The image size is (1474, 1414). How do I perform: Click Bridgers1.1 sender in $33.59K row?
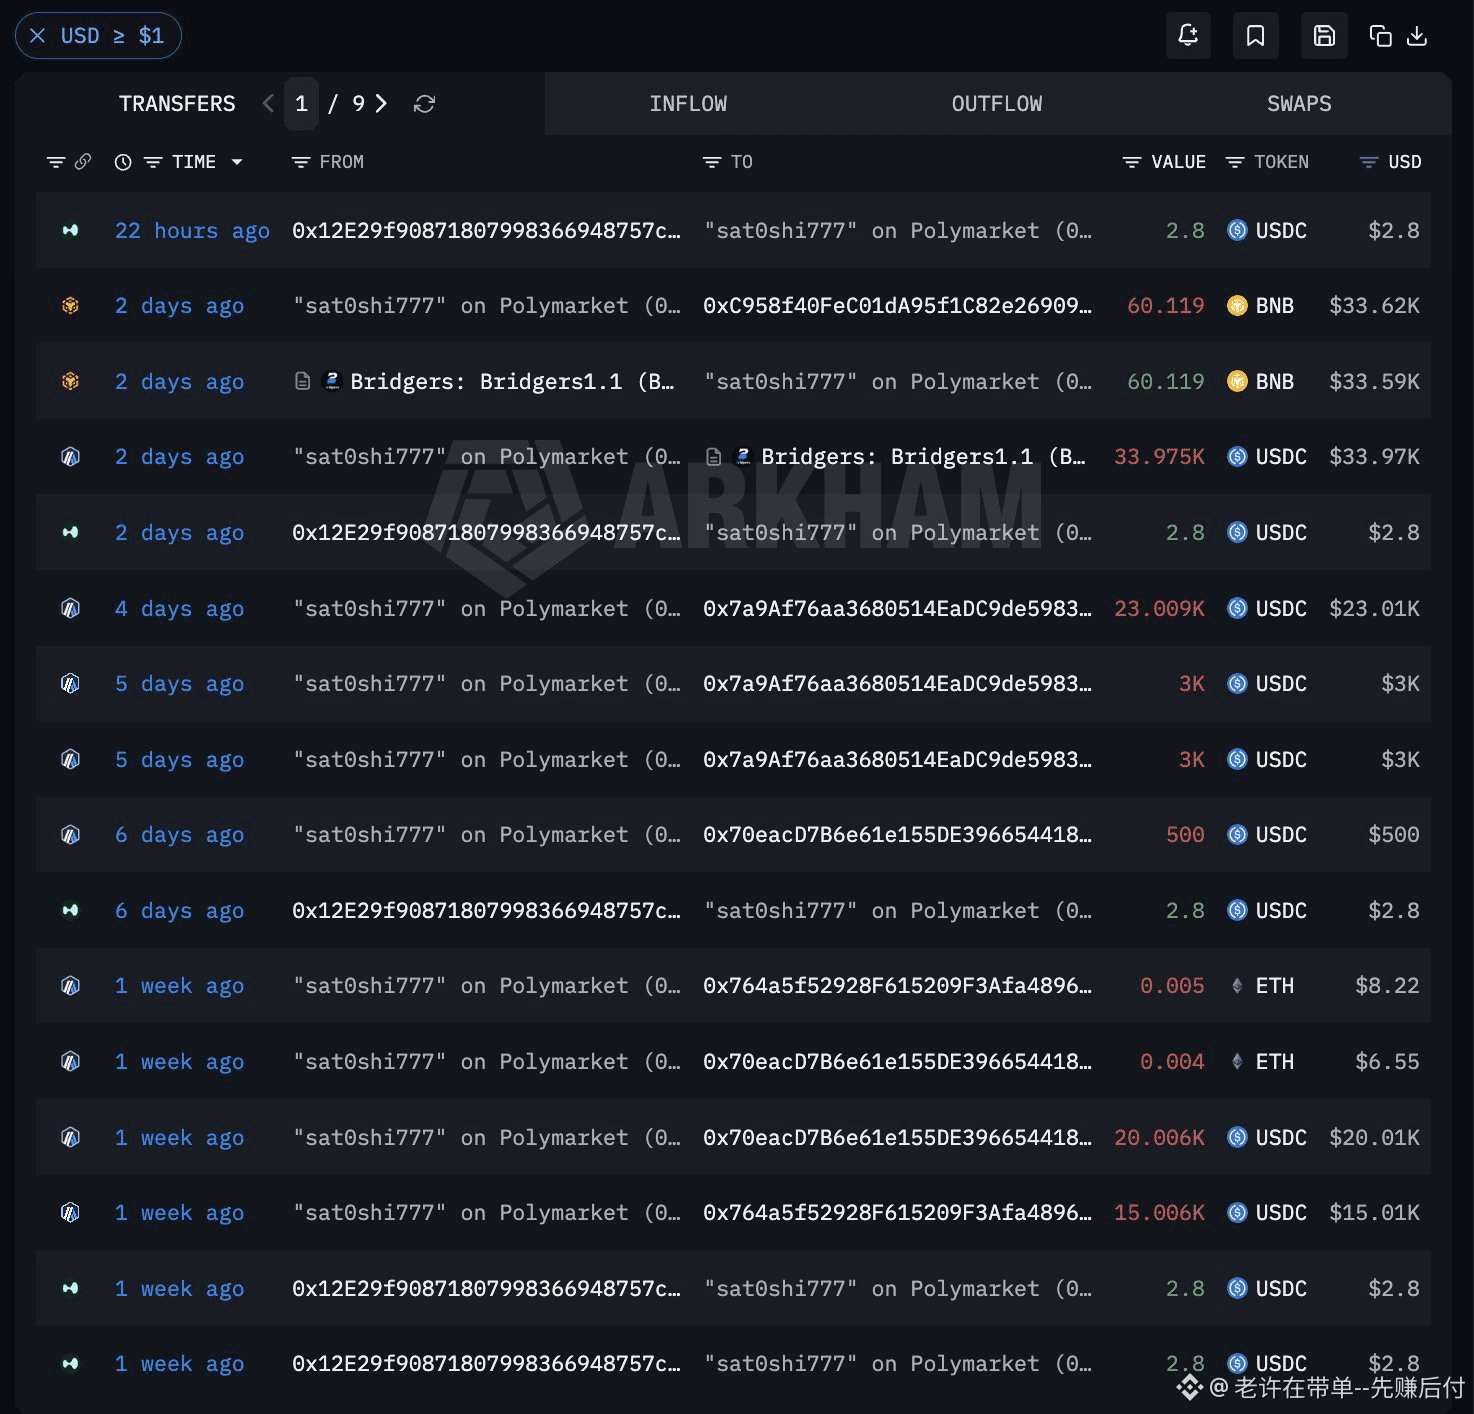point(511,382)
